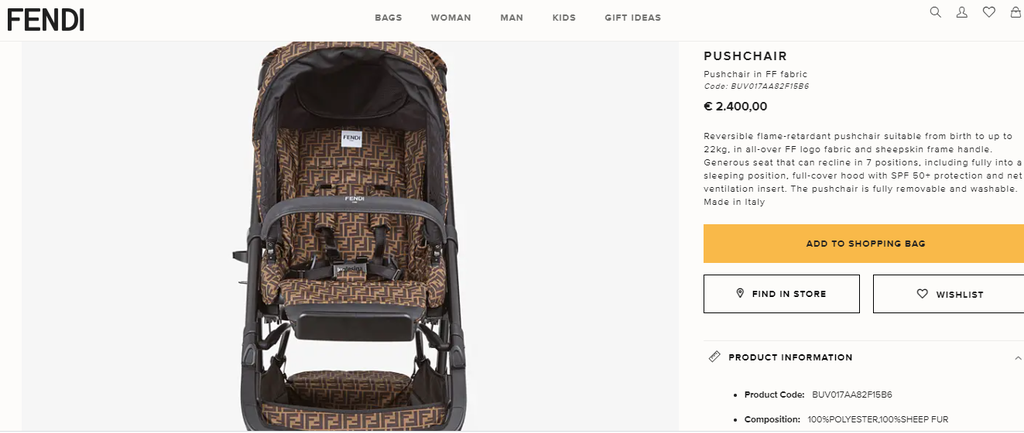Open the Bags menu
Viewport: 1024px width, 433px height.
pos(388,18)
